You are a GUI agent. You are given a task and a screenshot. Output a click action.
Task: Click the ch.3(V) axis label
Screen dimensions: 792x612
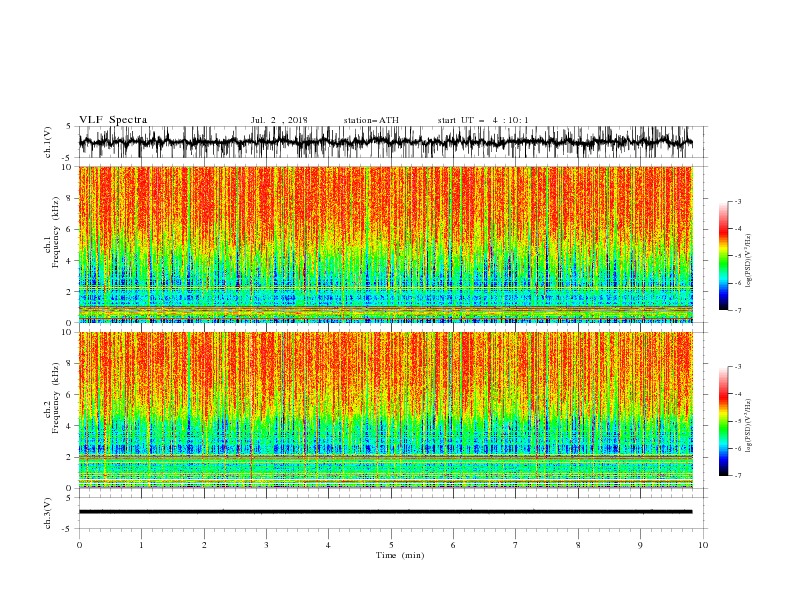point(48,513)
